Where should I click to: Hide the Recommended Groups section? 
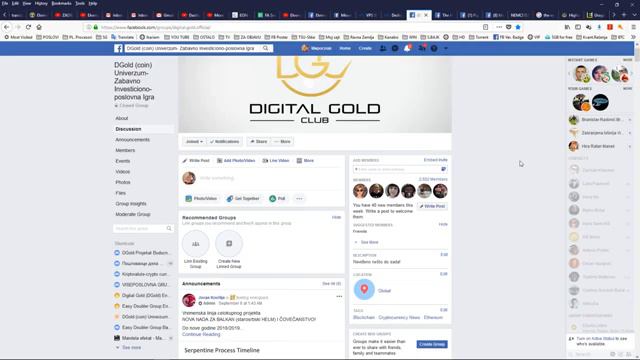(x=336, y=217)
